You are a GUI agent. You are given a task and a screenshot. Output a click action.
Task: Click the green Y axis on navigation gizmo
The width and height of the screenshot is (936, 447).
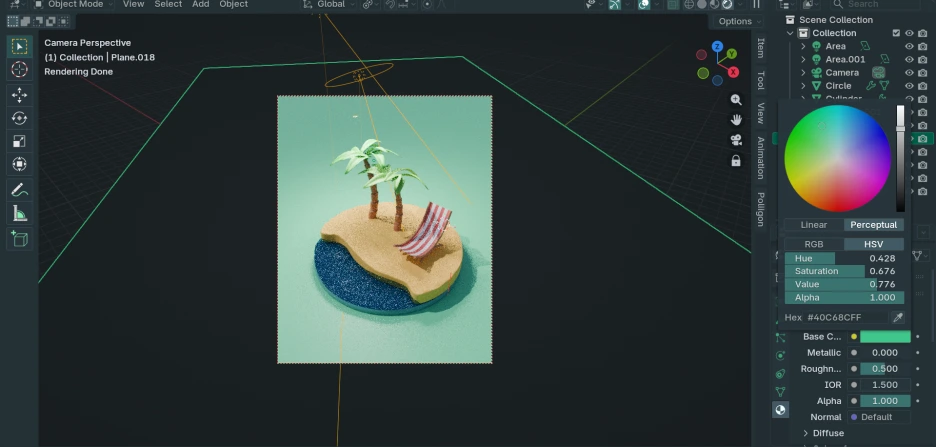click(732, 54)
